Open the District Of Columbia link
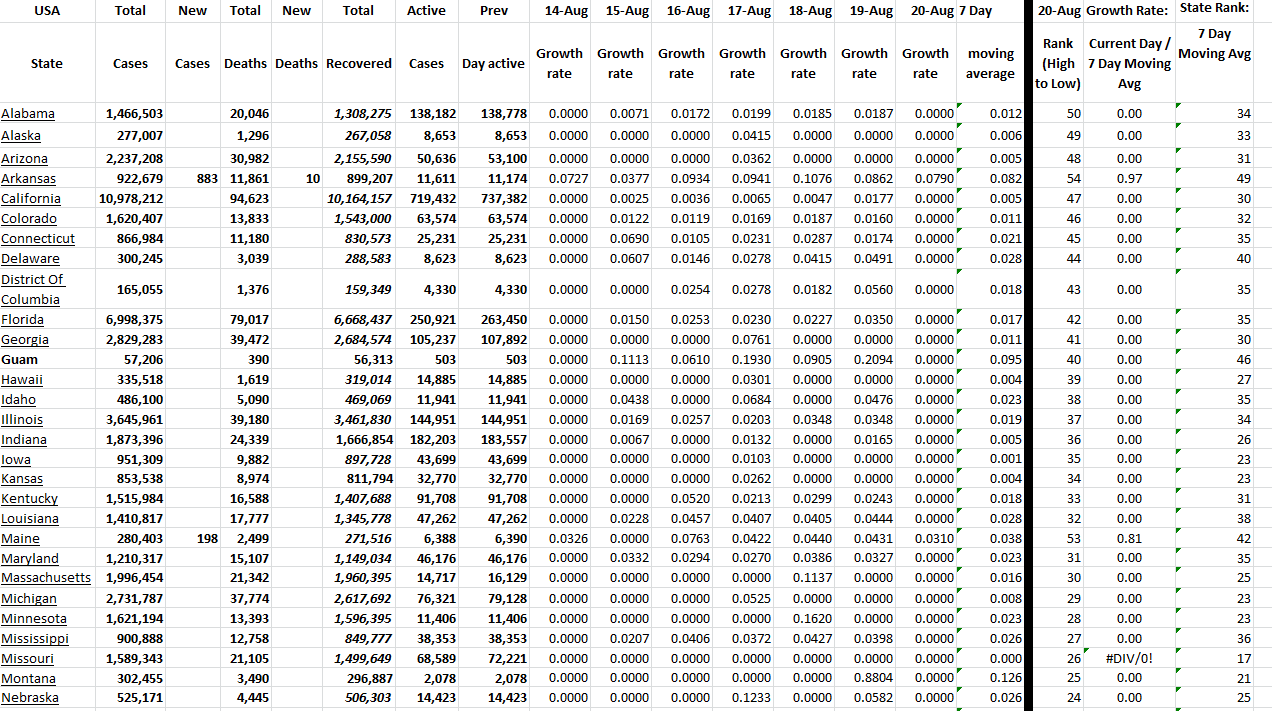 pos(33,289)
